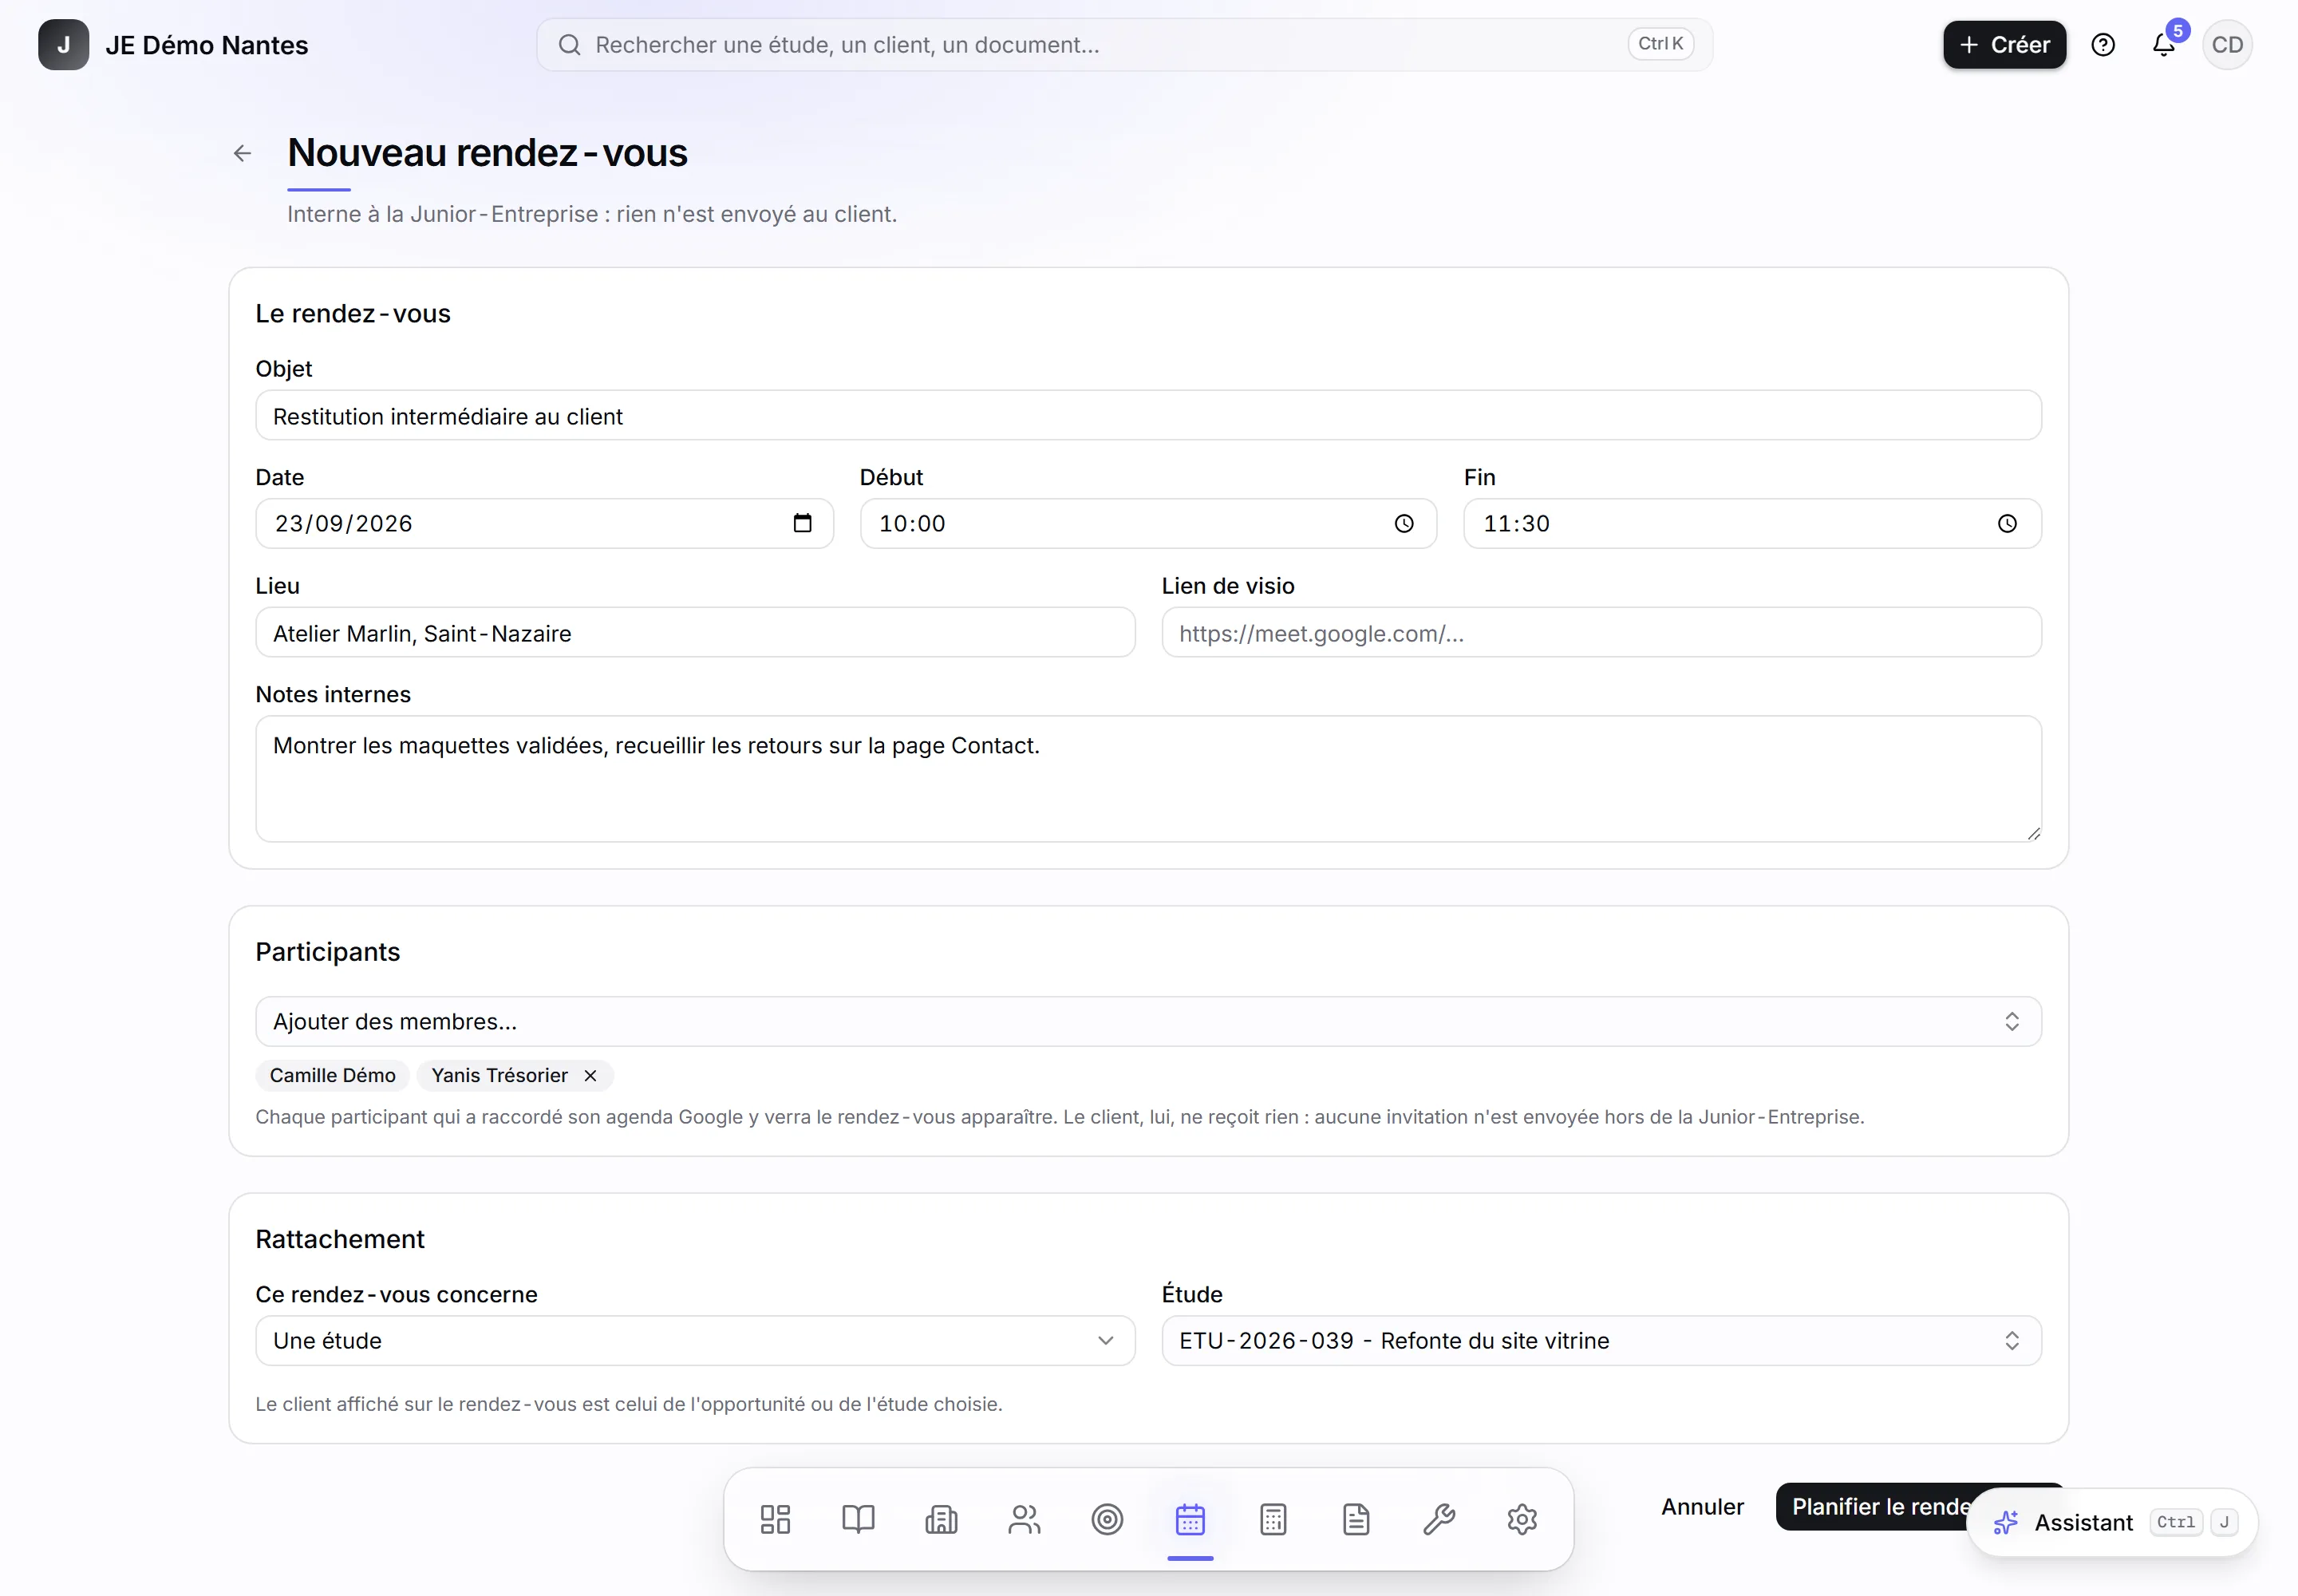Click the Lieu input field
This screenshot has height=1596, width=2298.
[x=695, y=633]
